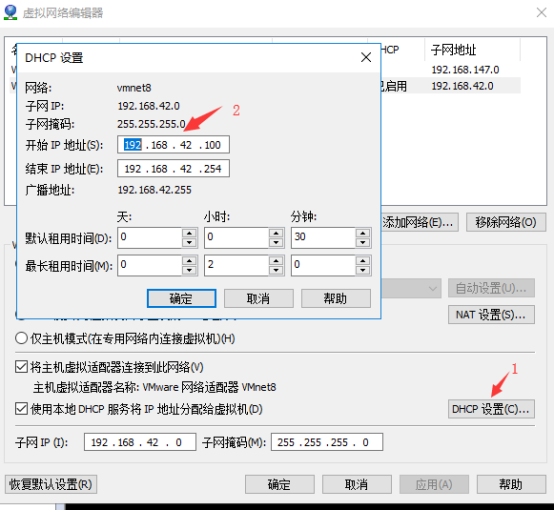Cancel the DHCP 设置 dialog with 取消
The image size is (554, 510).
(259, 299)
